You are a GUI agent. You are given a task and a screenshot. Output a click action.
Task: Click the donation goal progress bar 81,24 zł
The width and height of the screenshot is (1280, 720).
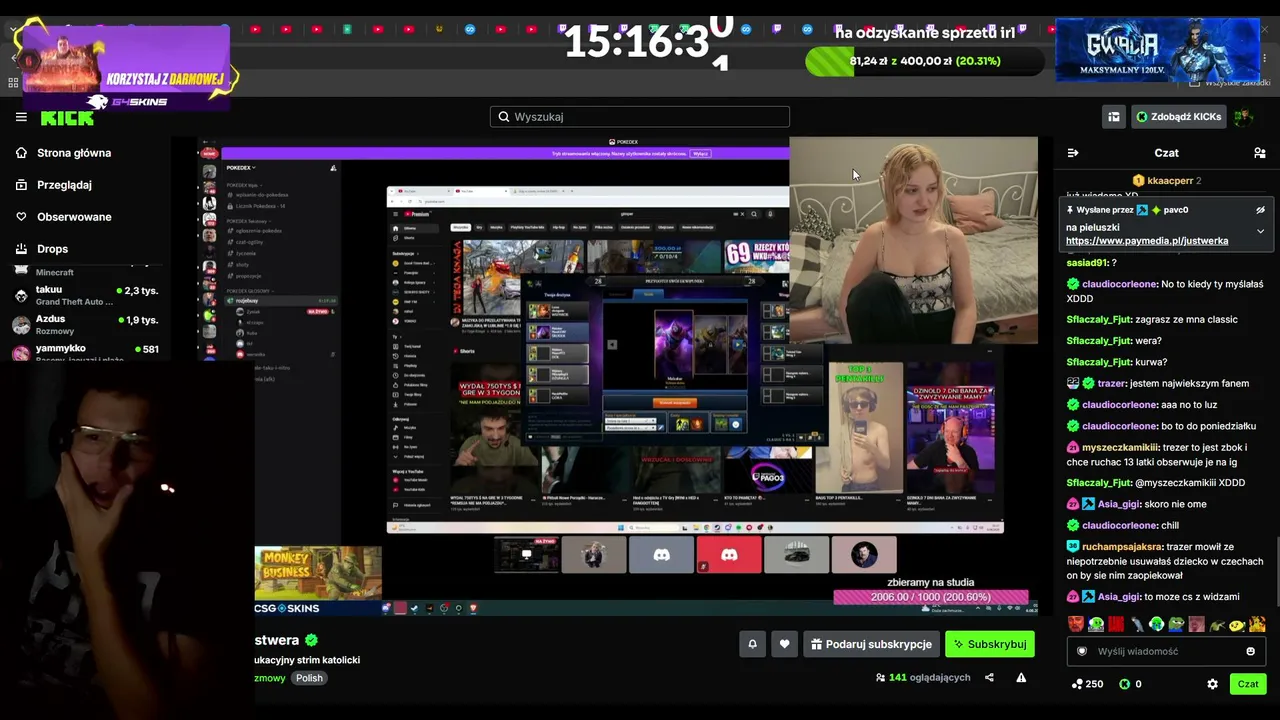pos(923,61)
